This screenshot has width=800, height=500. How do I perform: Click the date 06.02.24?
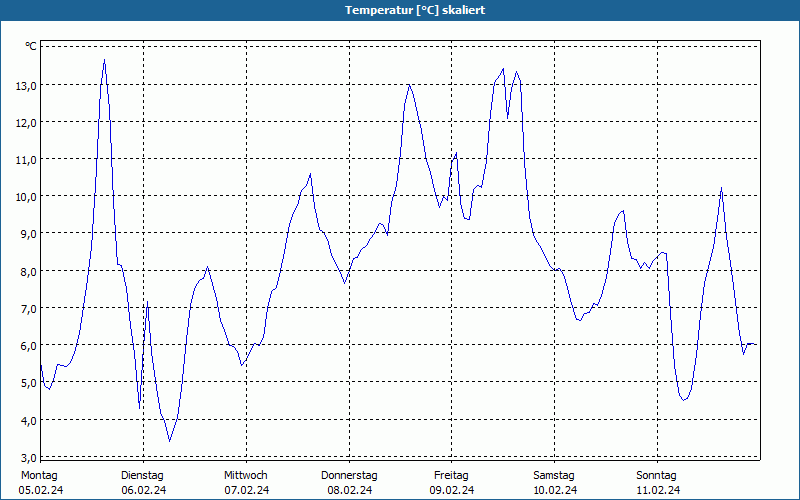point(144,490)
